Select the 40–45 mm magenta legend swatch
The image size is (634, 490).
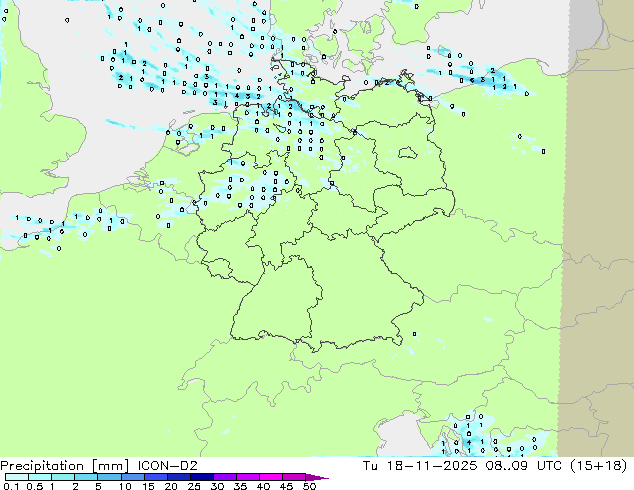(x=271, y=477)
